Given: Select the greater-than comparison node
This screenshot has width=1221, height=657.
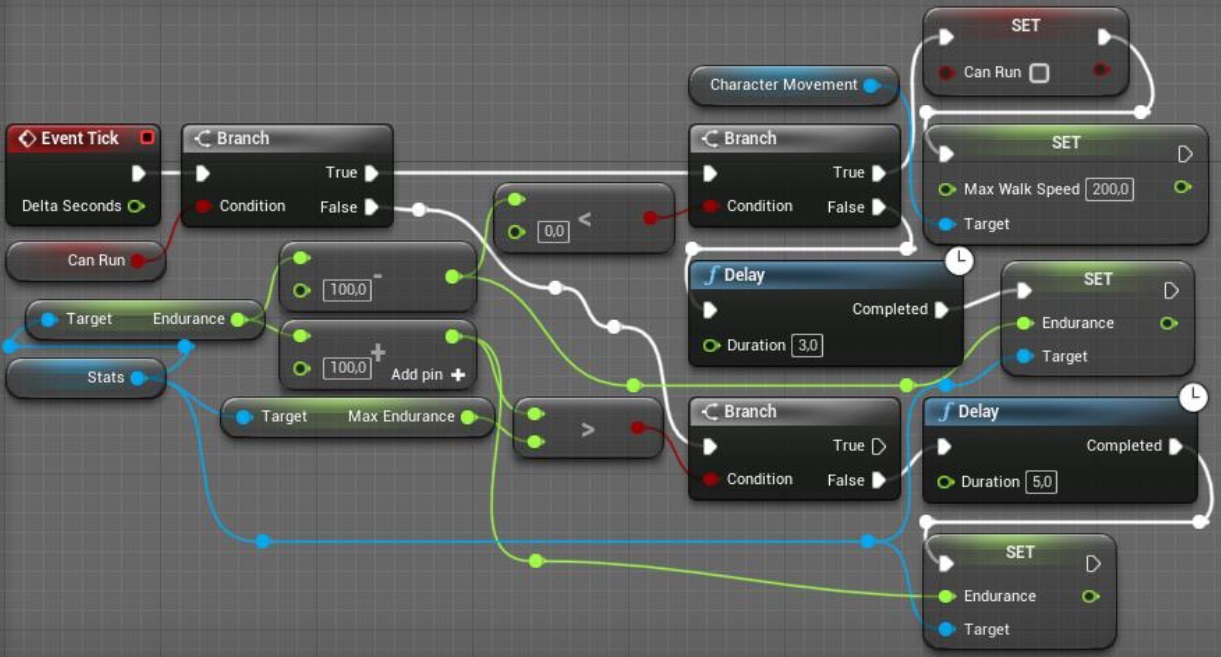Looking at the screenshot, I should coord(588,429).
